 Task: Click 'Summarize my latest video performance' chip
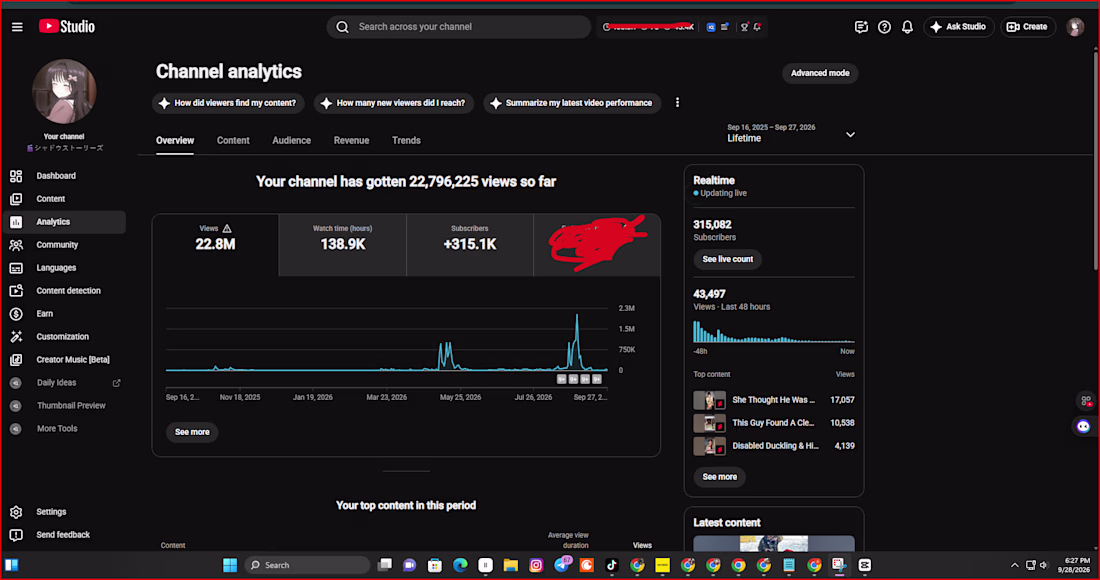coord(572,103)
